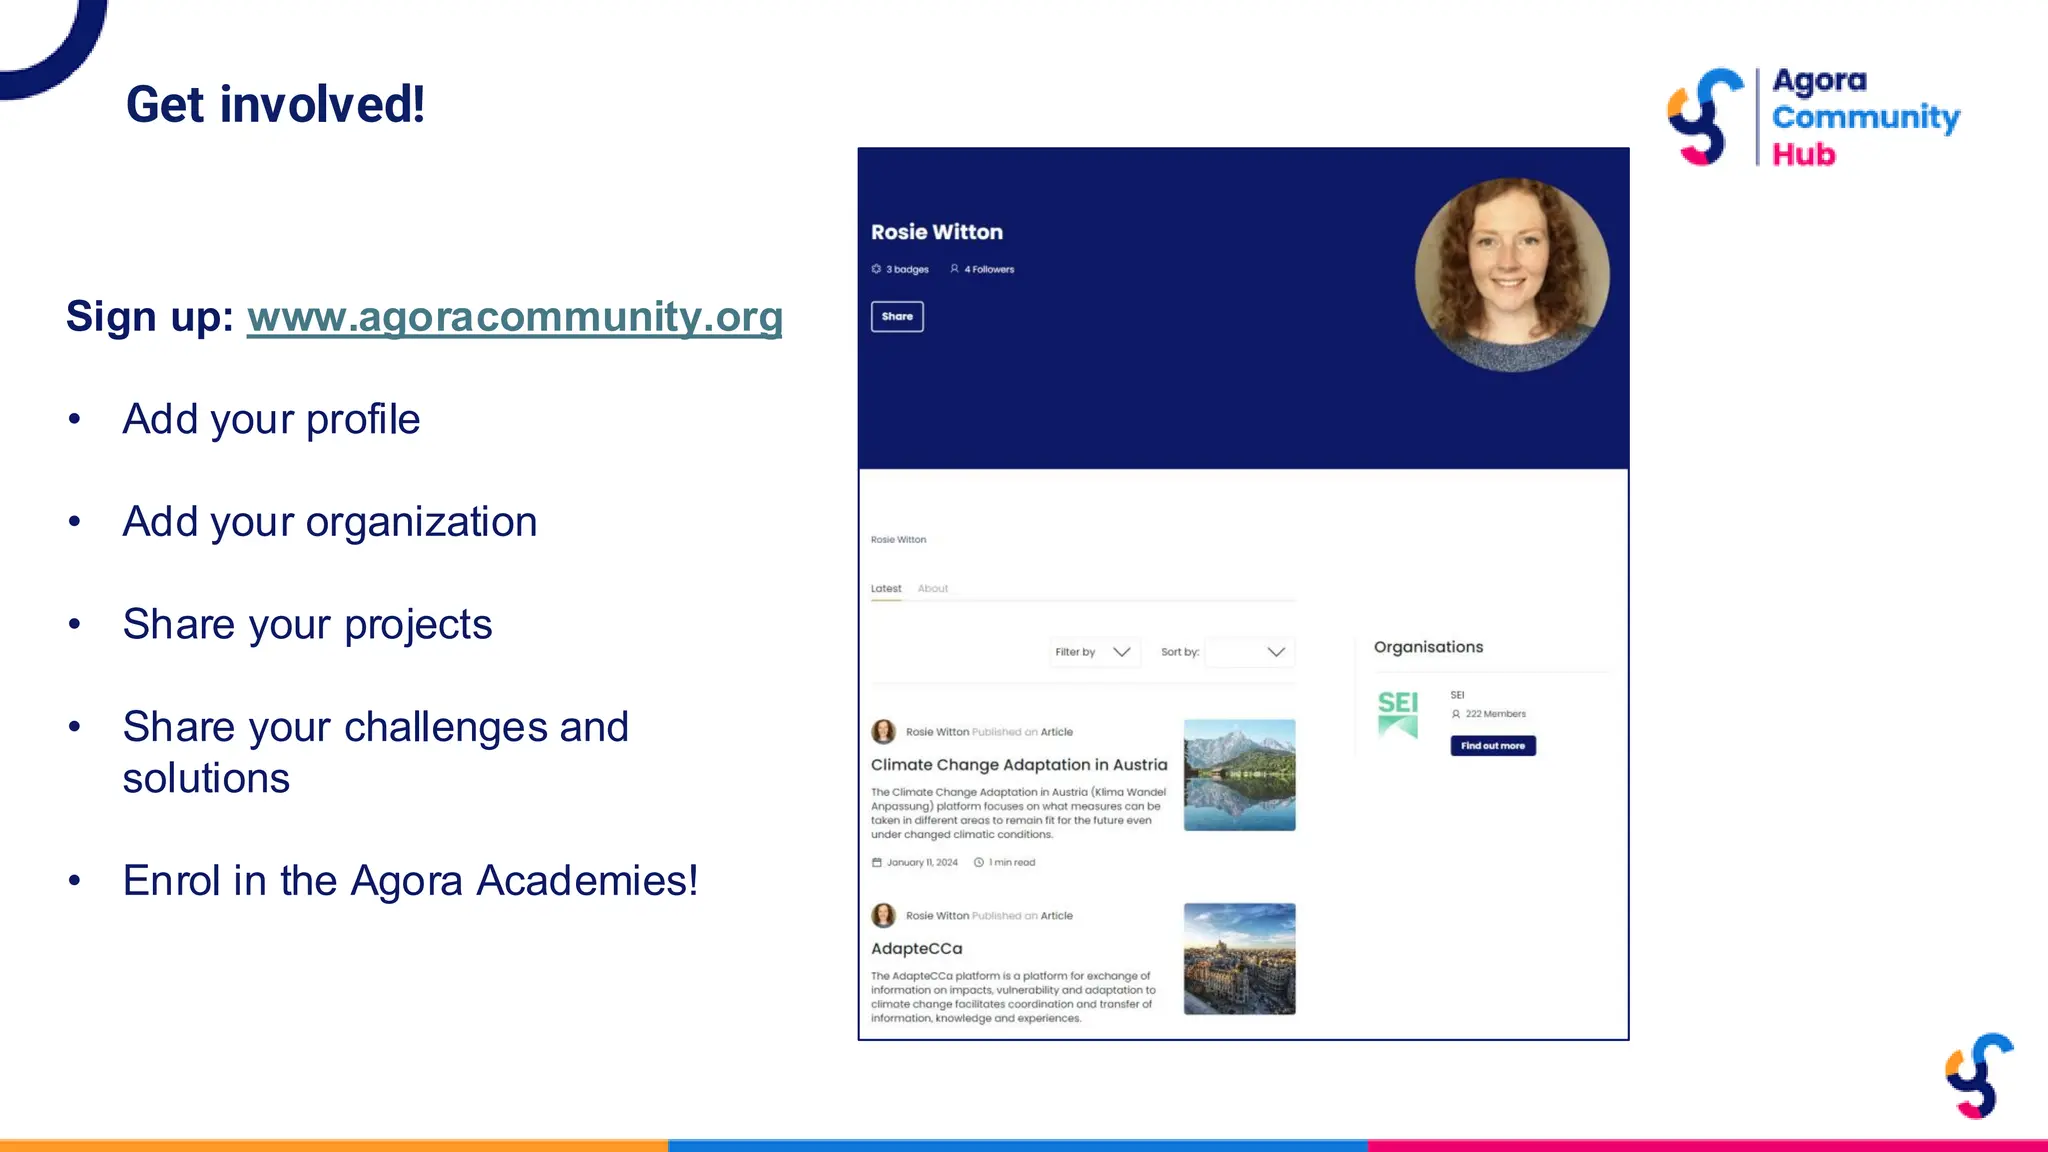Screen dimensions: 2048x1152
Task: Click the 3 badges icon
Action: [876, 269]
